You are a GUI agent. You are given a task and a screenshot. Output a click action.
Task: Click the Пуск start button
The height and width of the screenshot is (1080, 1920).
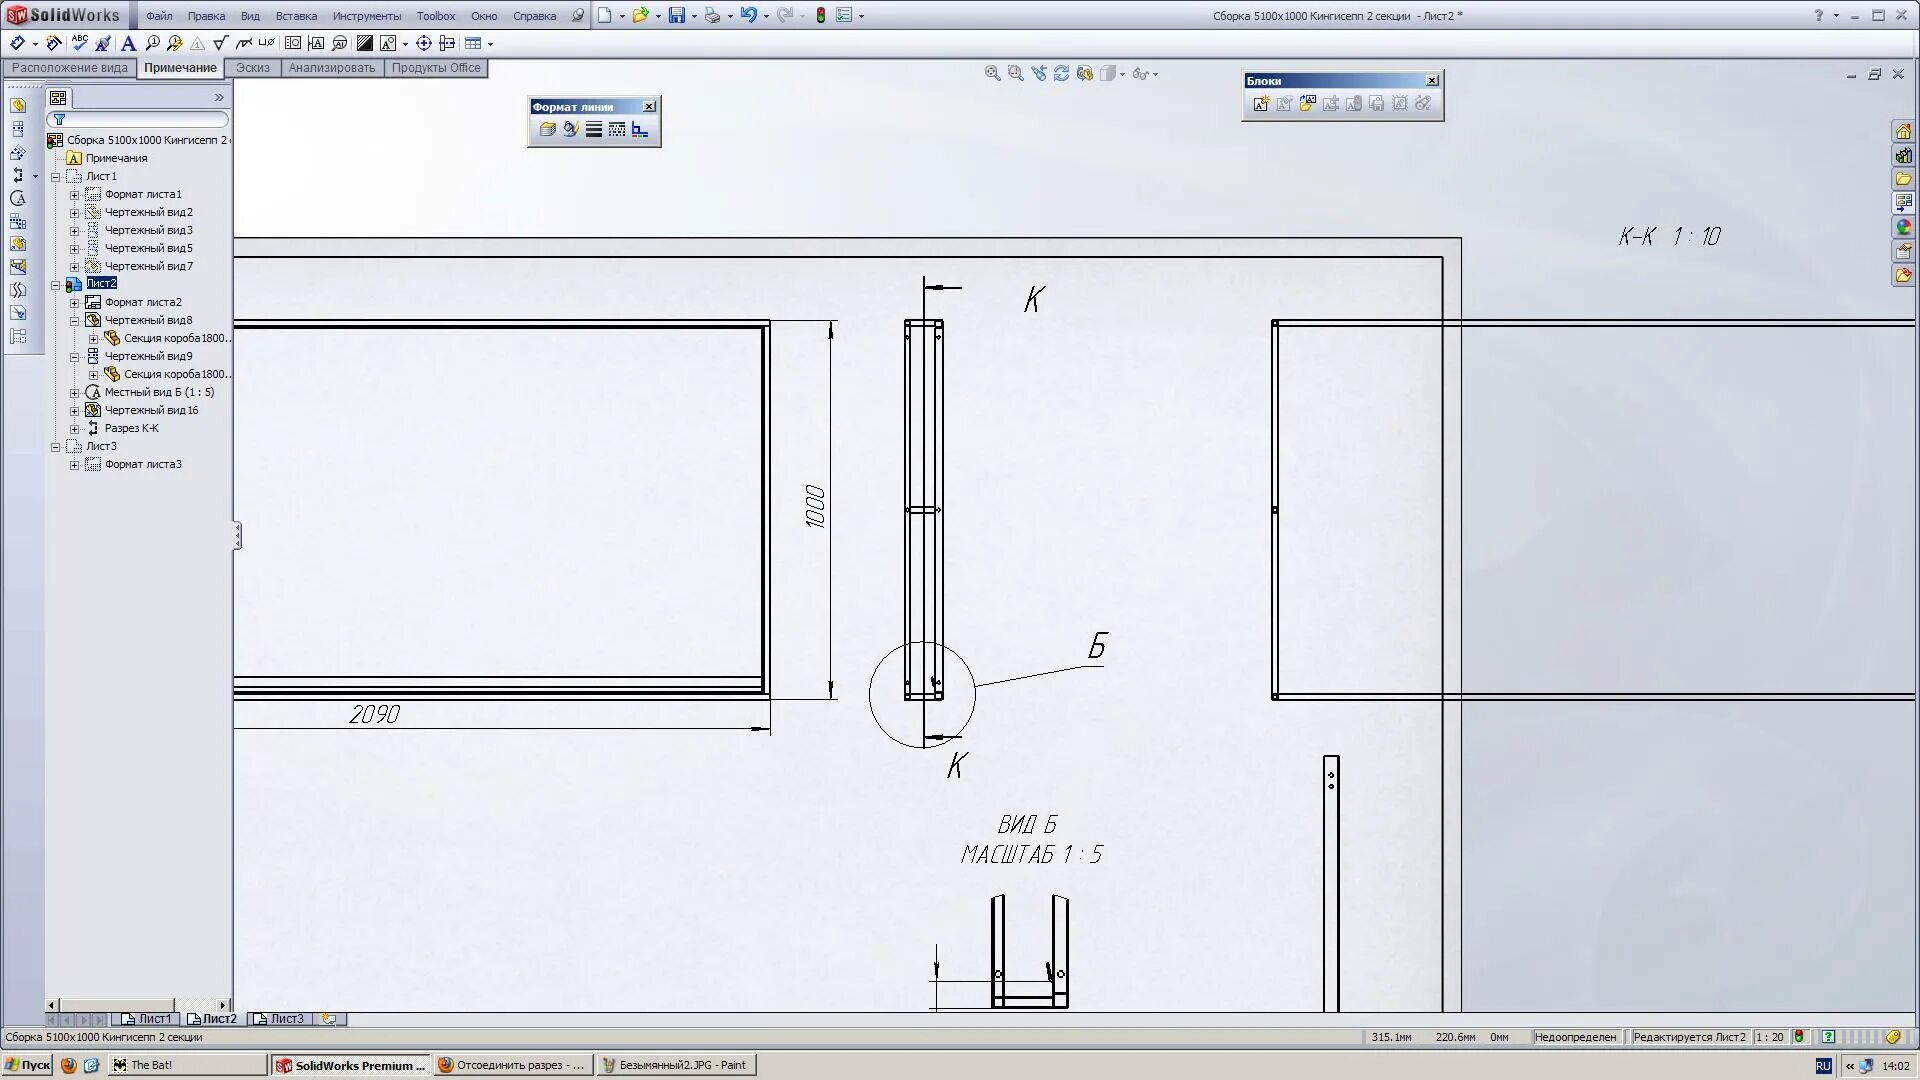[27, 1065]
